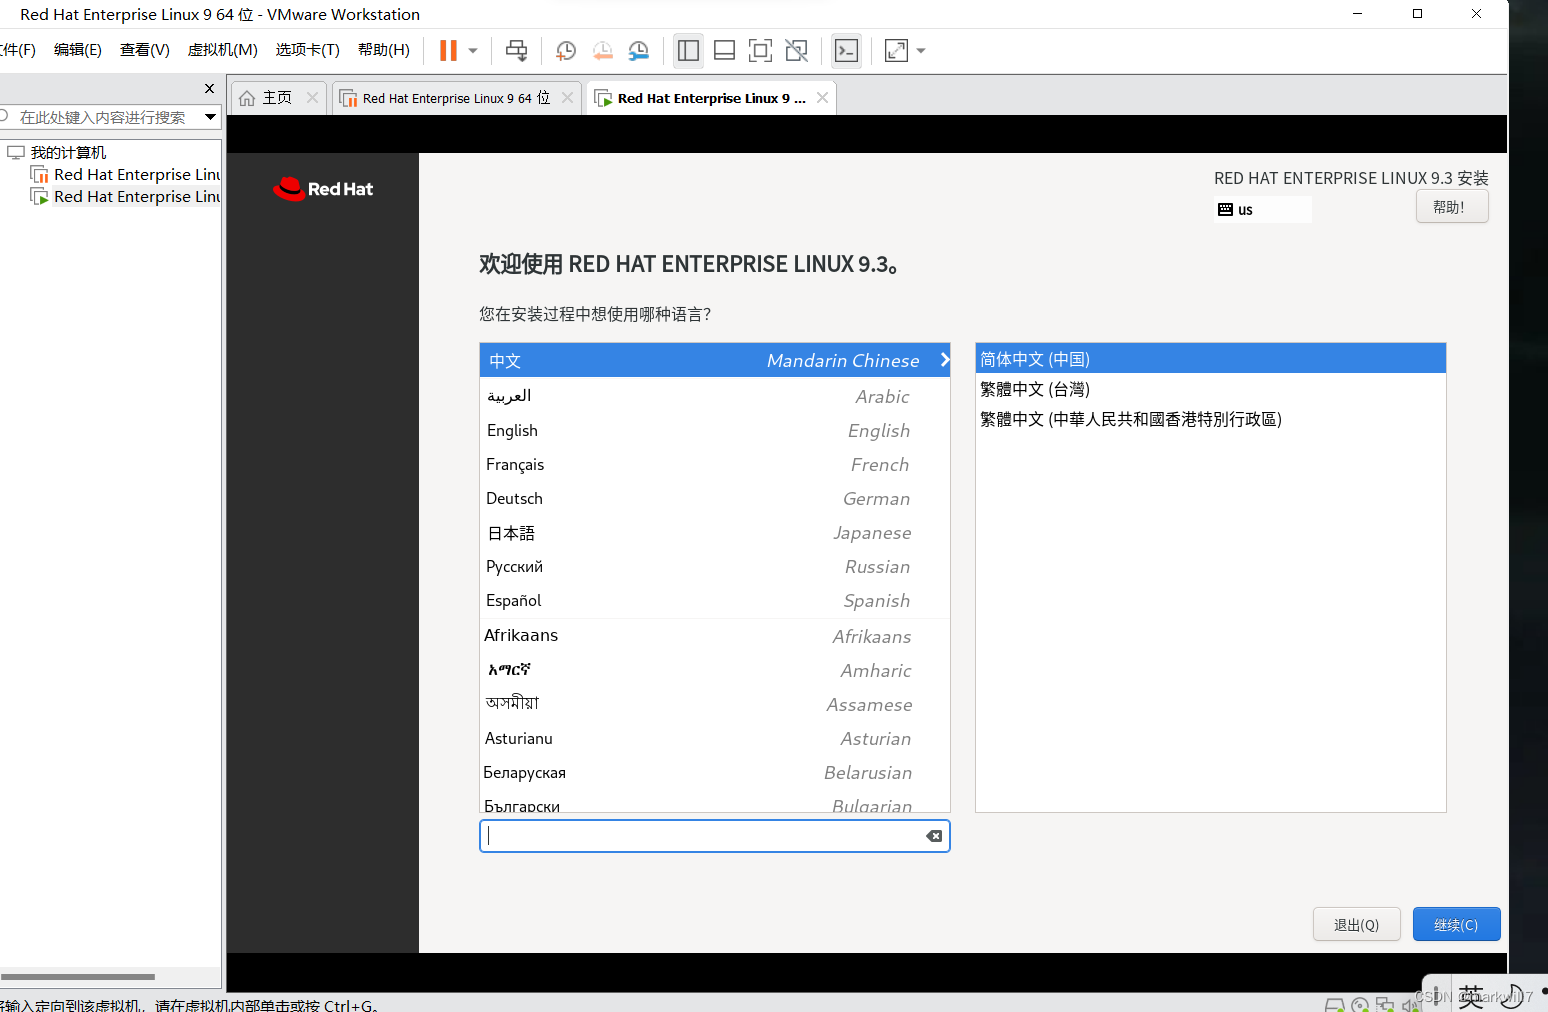Select Assamese in the language list
Screen dimensions: 1548x1012
tap(714, 704)
